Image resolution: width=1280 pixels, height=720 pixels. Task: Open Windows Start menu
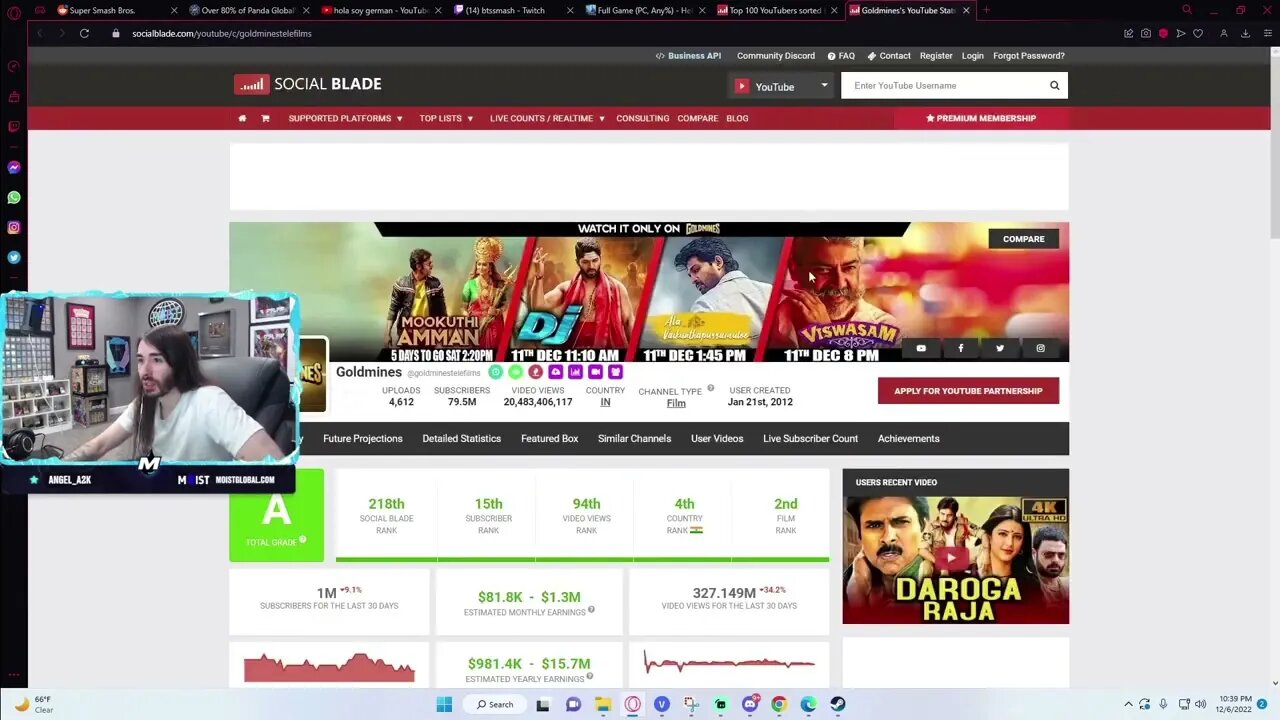444,704
